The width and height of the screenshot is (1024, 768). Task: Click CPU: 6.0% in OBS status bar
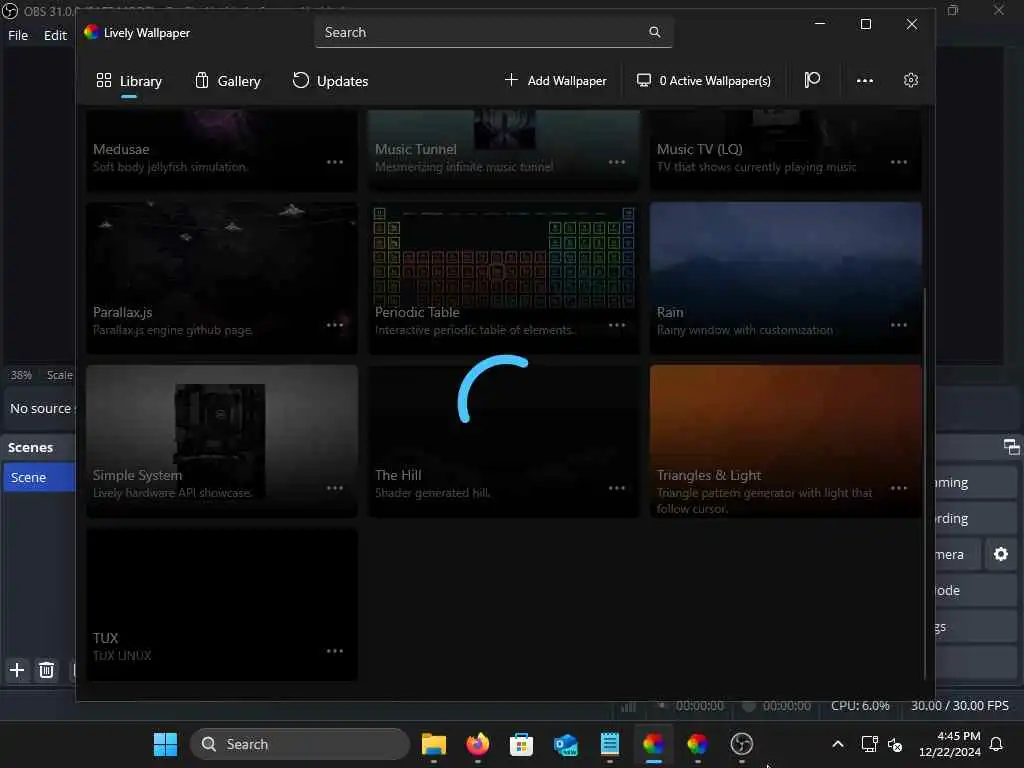point(860,705)
